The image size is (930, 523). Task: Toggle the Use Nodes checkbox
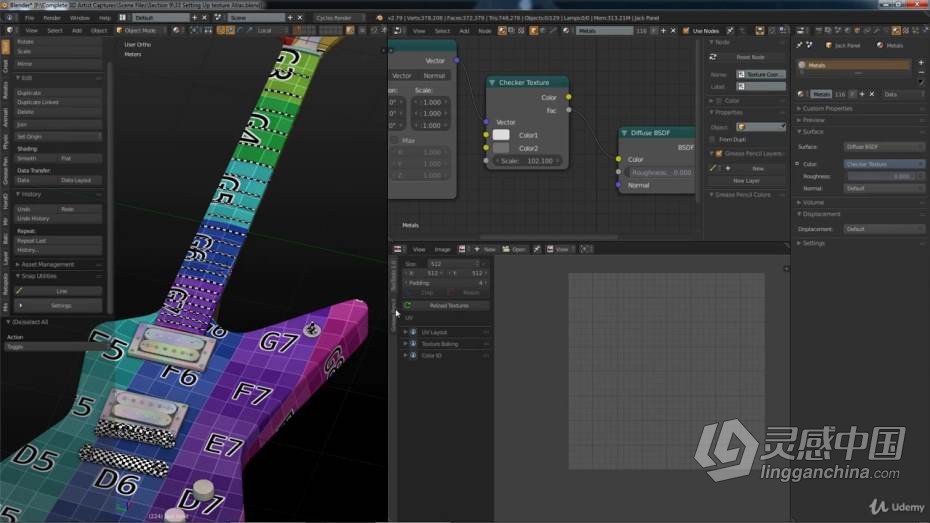tap(686, 31)
